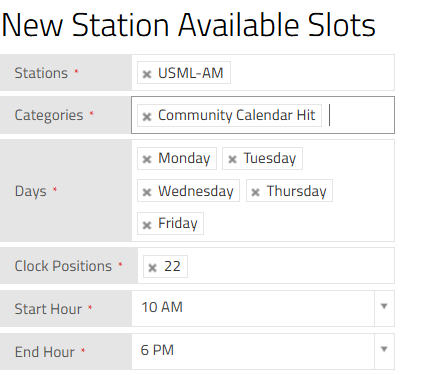Remove Wednesday from the Days field
The image size is (421, 375).
147,192
